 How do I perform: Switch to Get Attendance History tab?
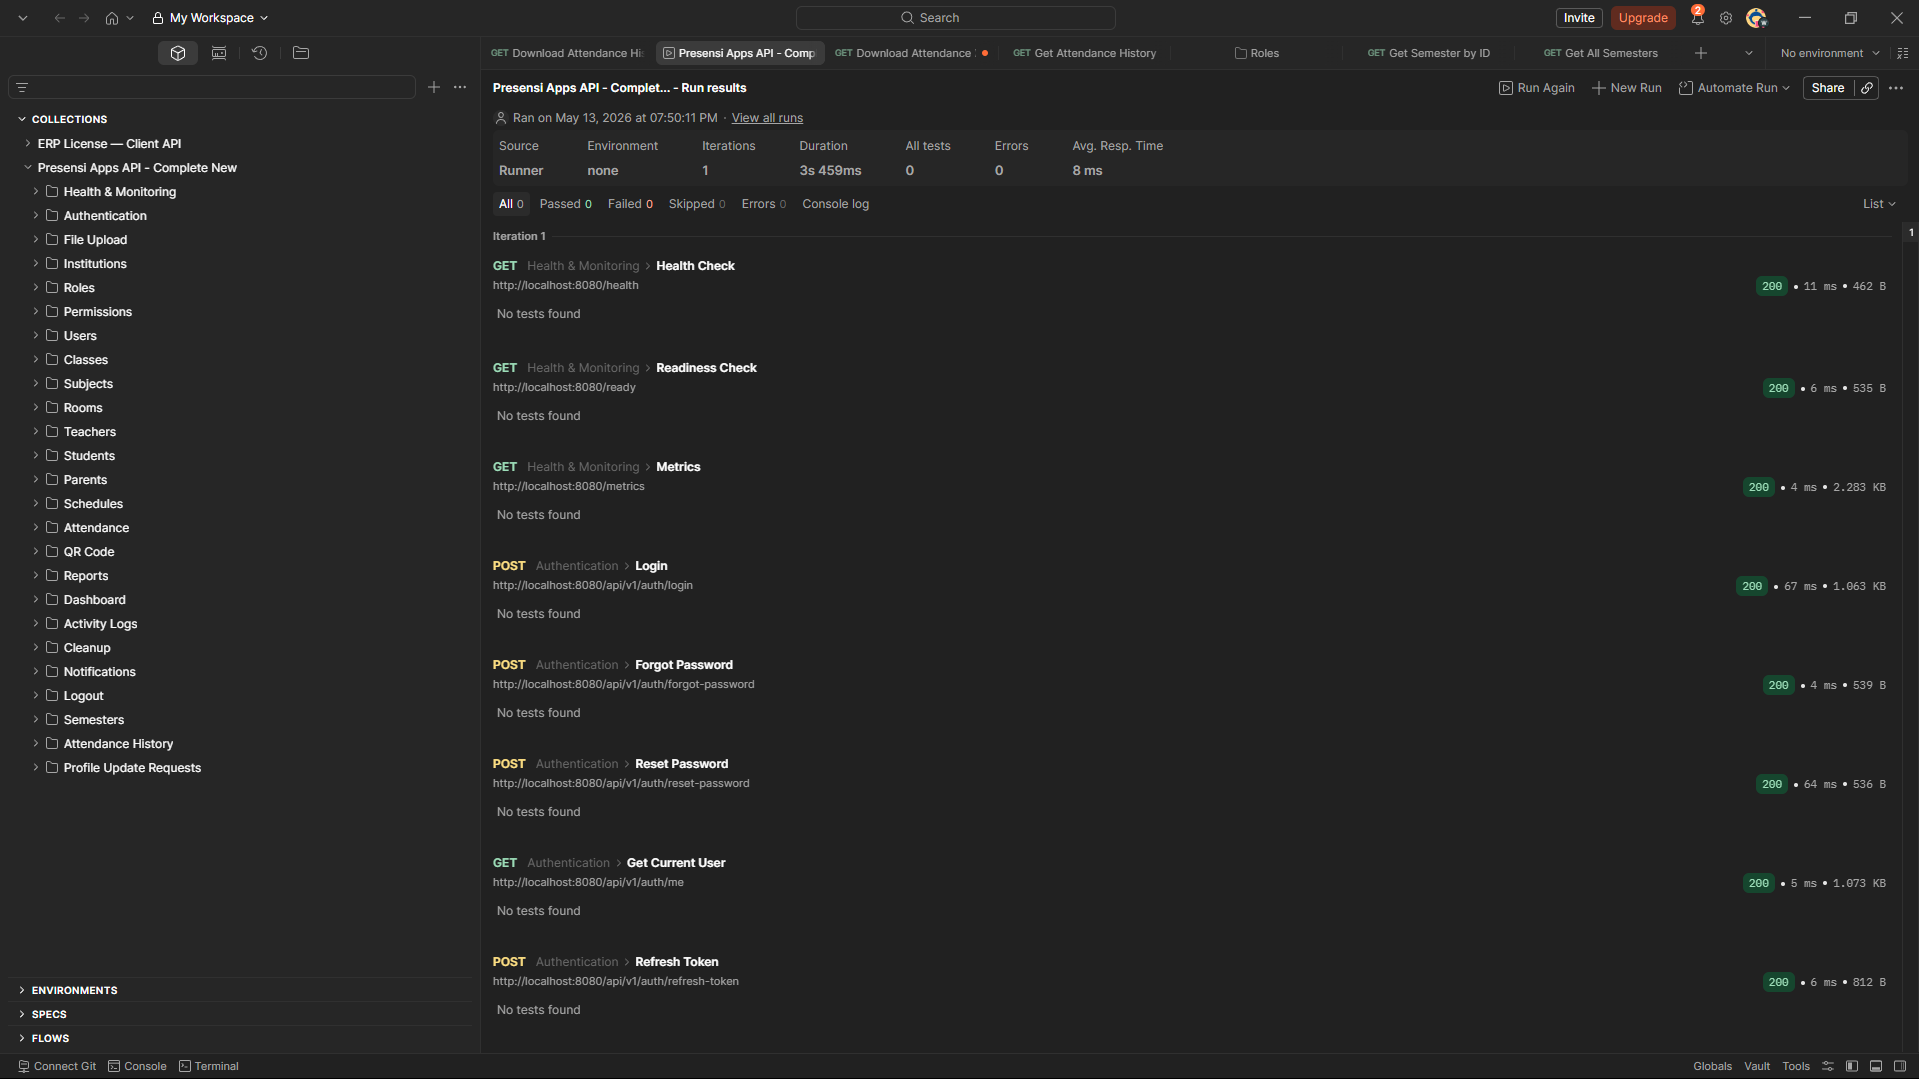coord(1085,53)
